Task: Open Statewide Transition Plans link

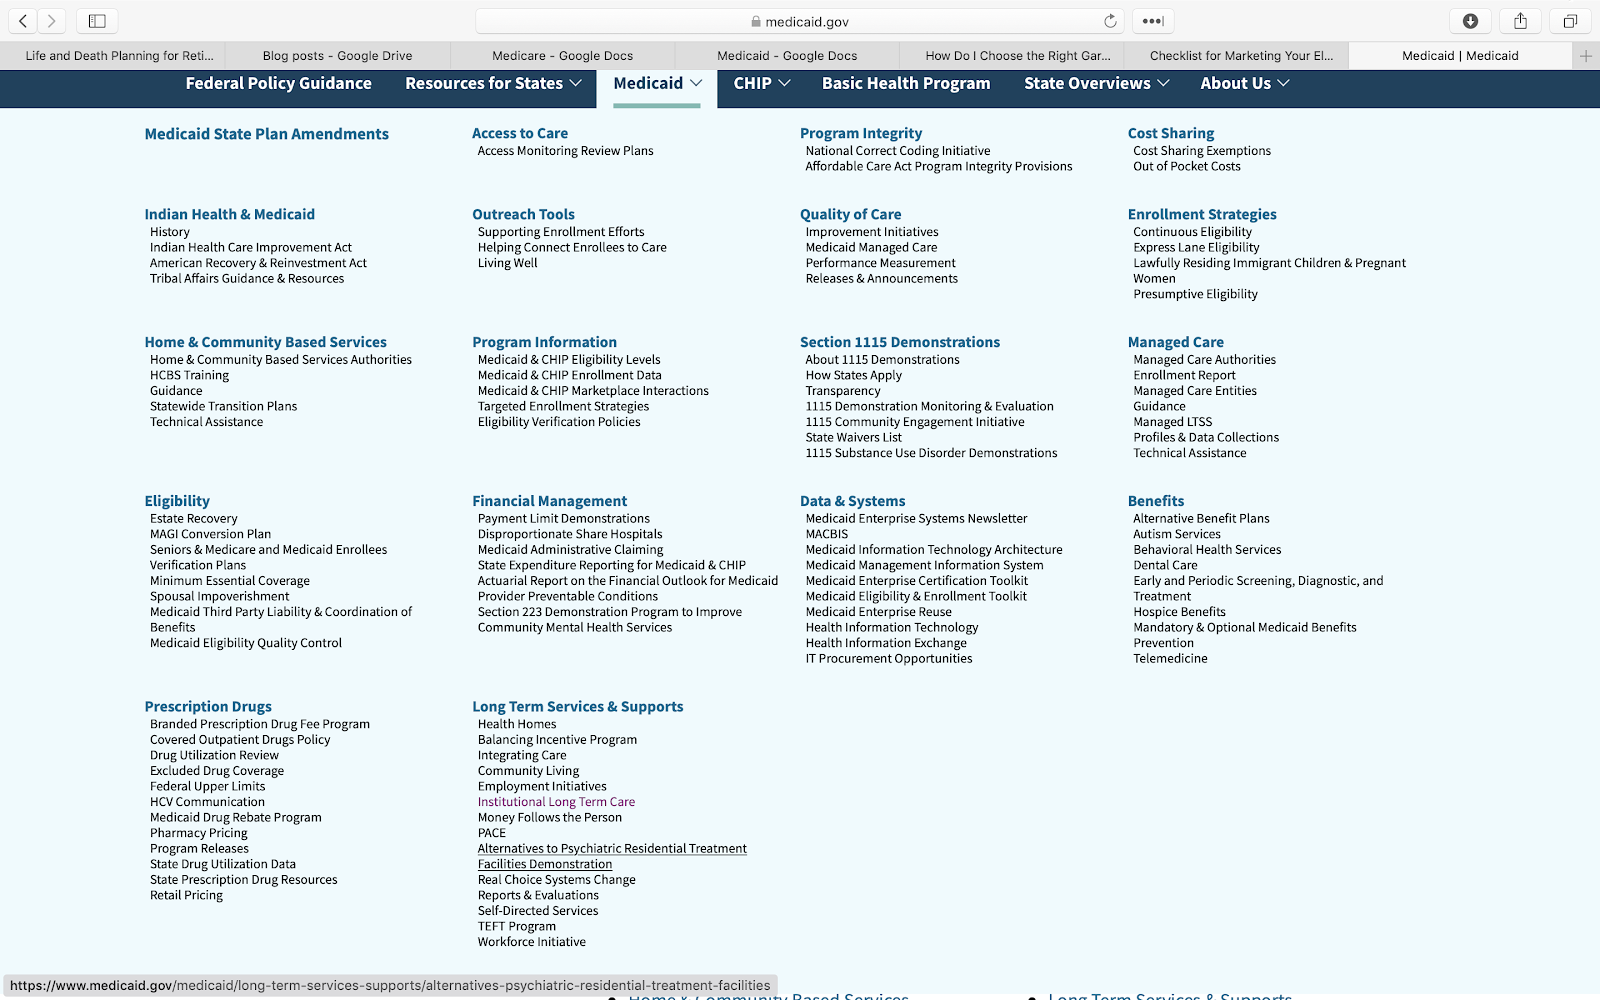Action: 223,407
